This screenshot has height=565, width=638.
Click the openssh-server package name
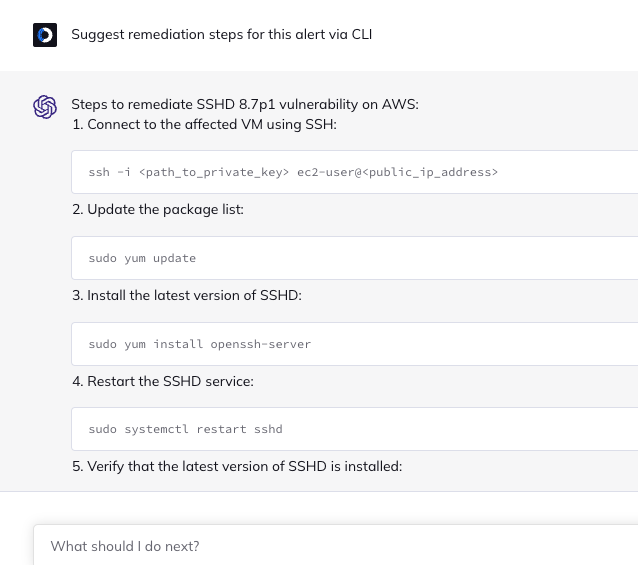pyautogui.click(x=260, y=345)
